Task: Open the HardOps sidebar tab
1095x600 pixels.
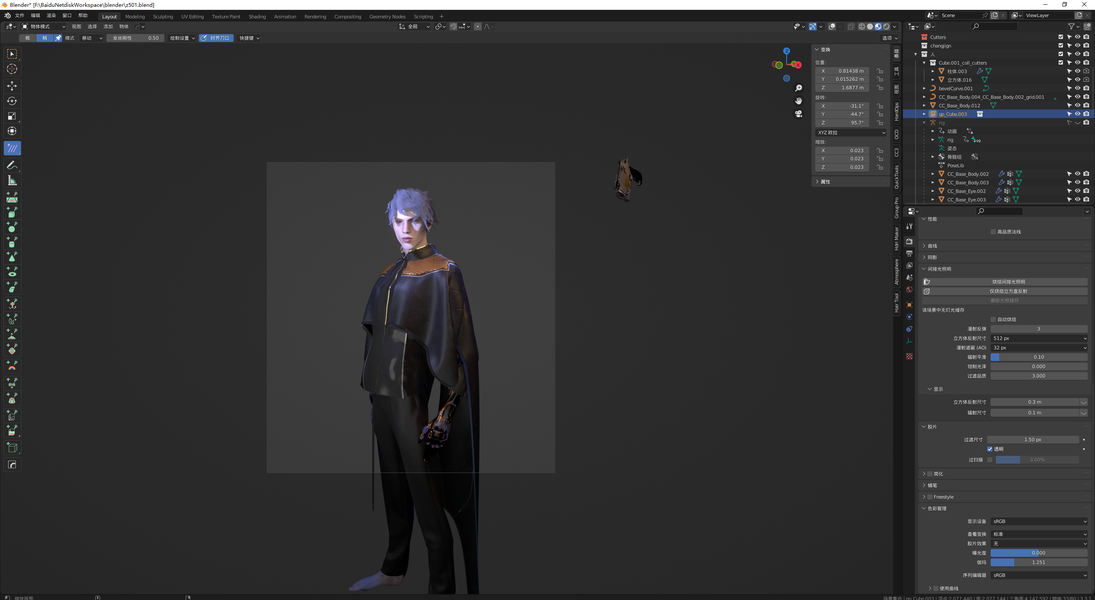Action: coord(897,112)
